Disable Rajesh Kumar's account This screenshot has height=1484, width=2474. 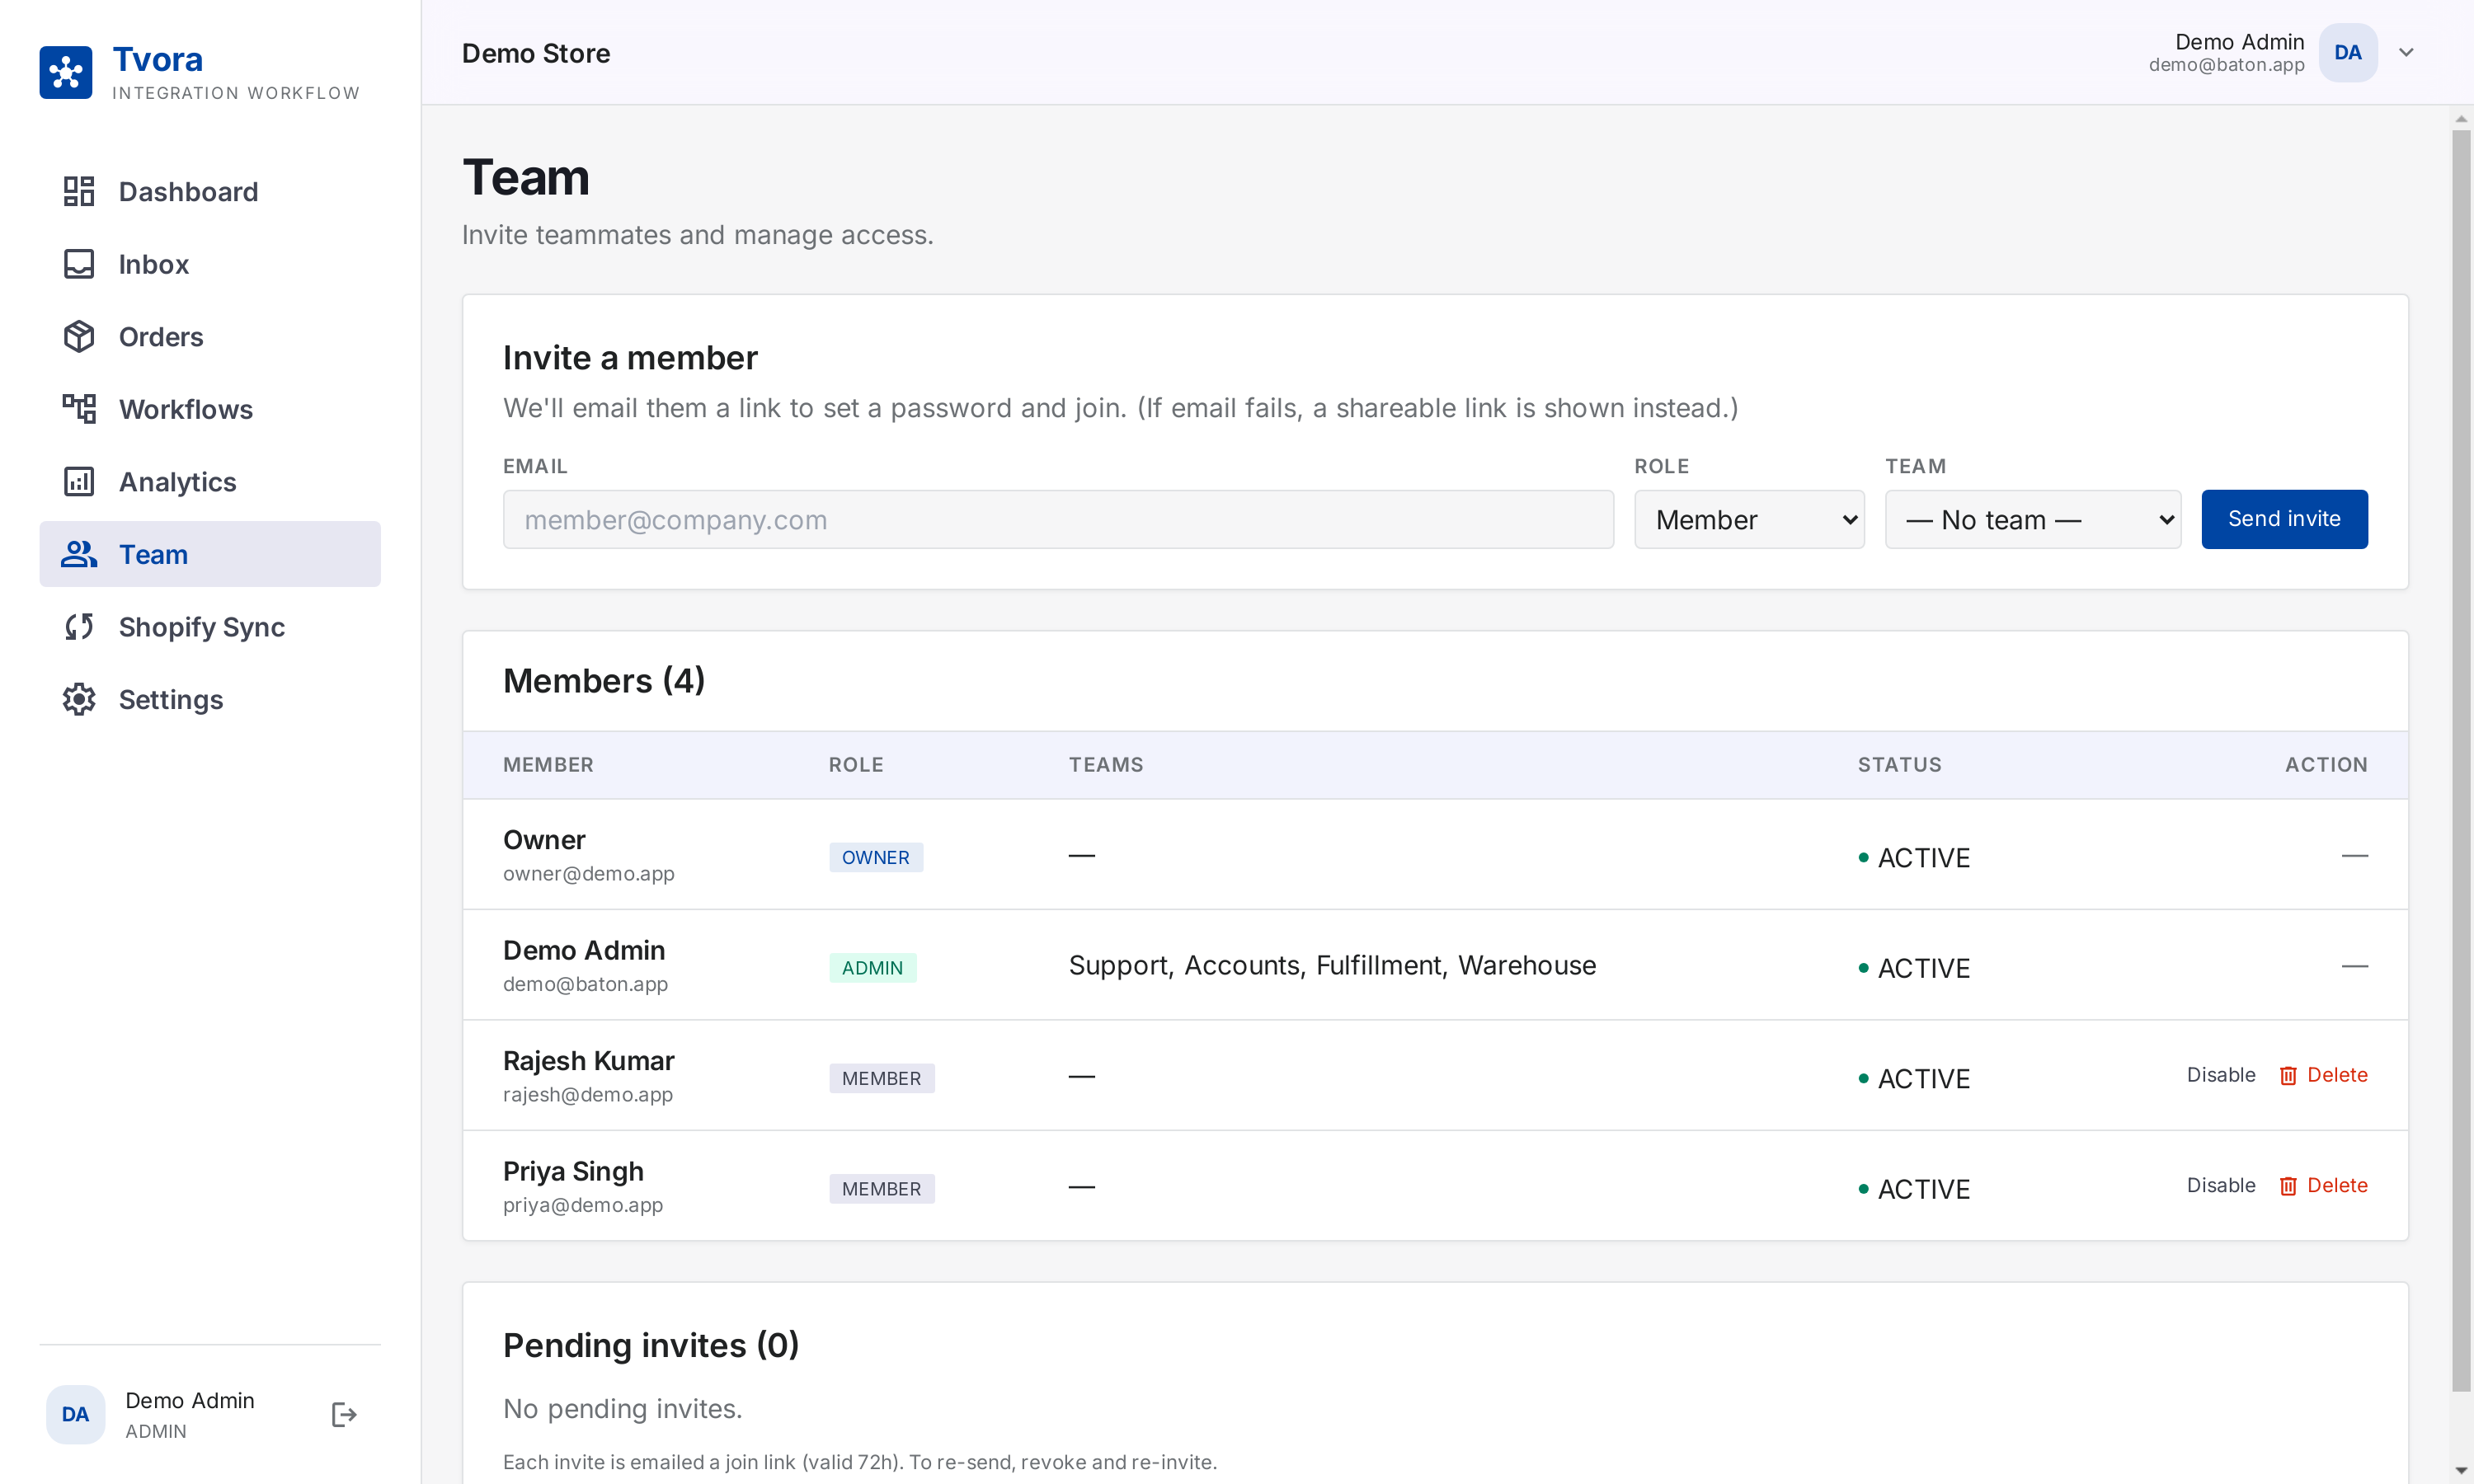tap(2221, 1075)
